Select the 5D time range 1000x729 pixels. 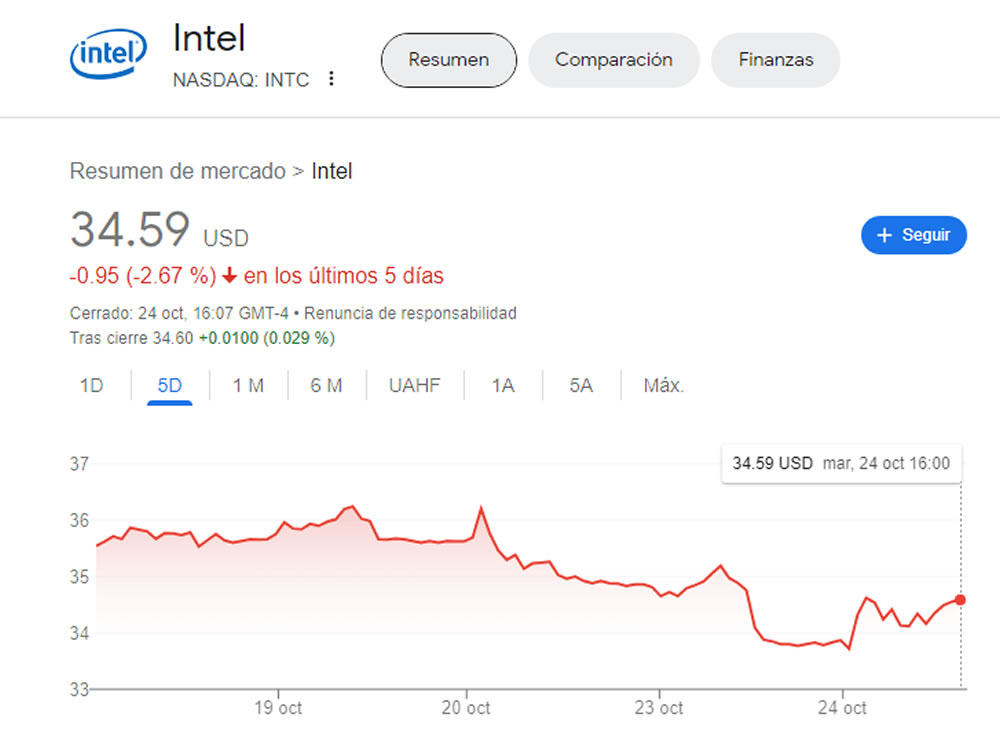pos(170,385)
